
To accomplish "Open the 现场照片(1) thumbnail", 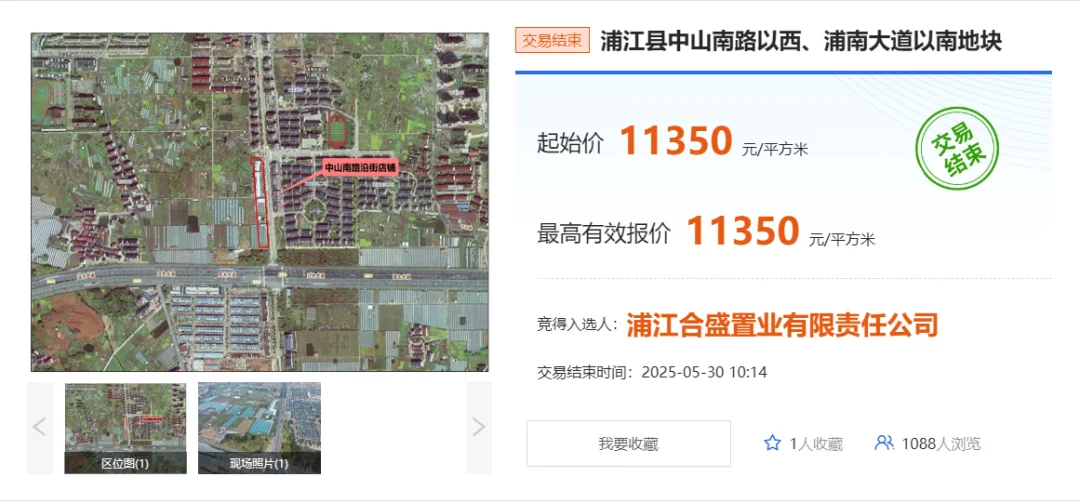I will click(259, 428).
